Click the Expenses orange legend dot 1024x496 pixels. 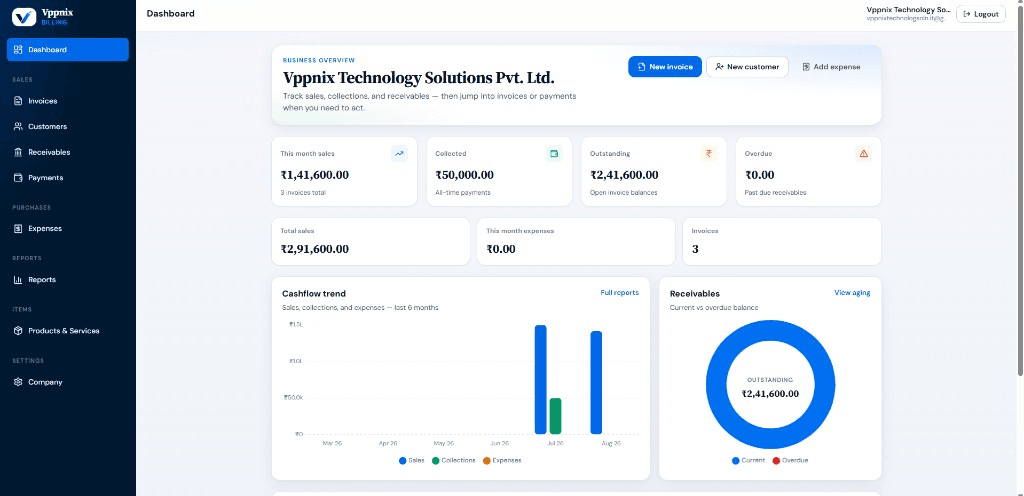pyautogui.click(x=487, y=461)
